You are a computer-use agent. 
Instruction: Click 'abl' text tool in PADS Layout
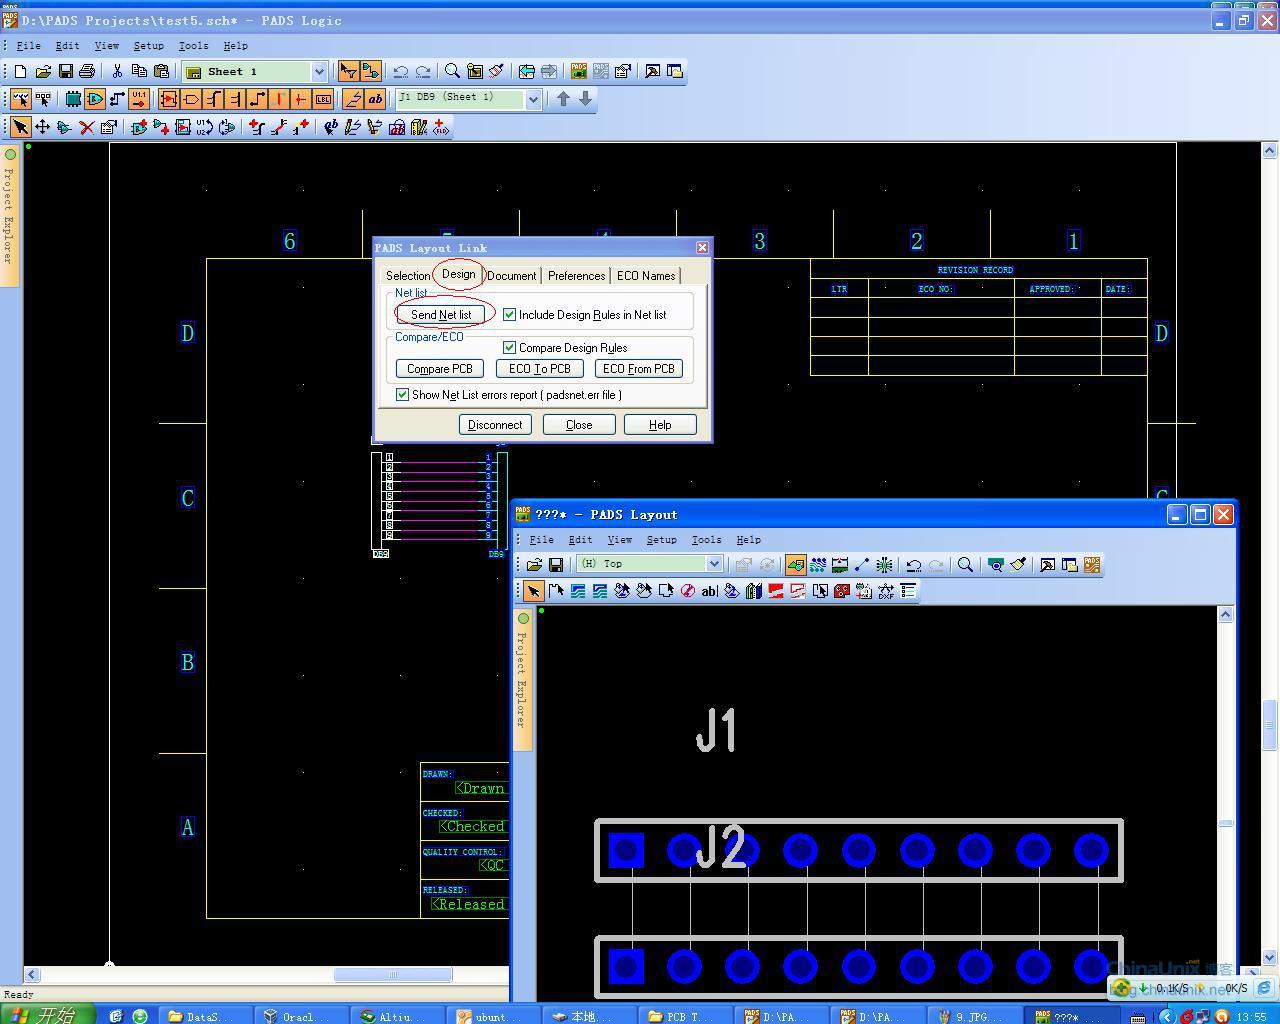point(709,591)
